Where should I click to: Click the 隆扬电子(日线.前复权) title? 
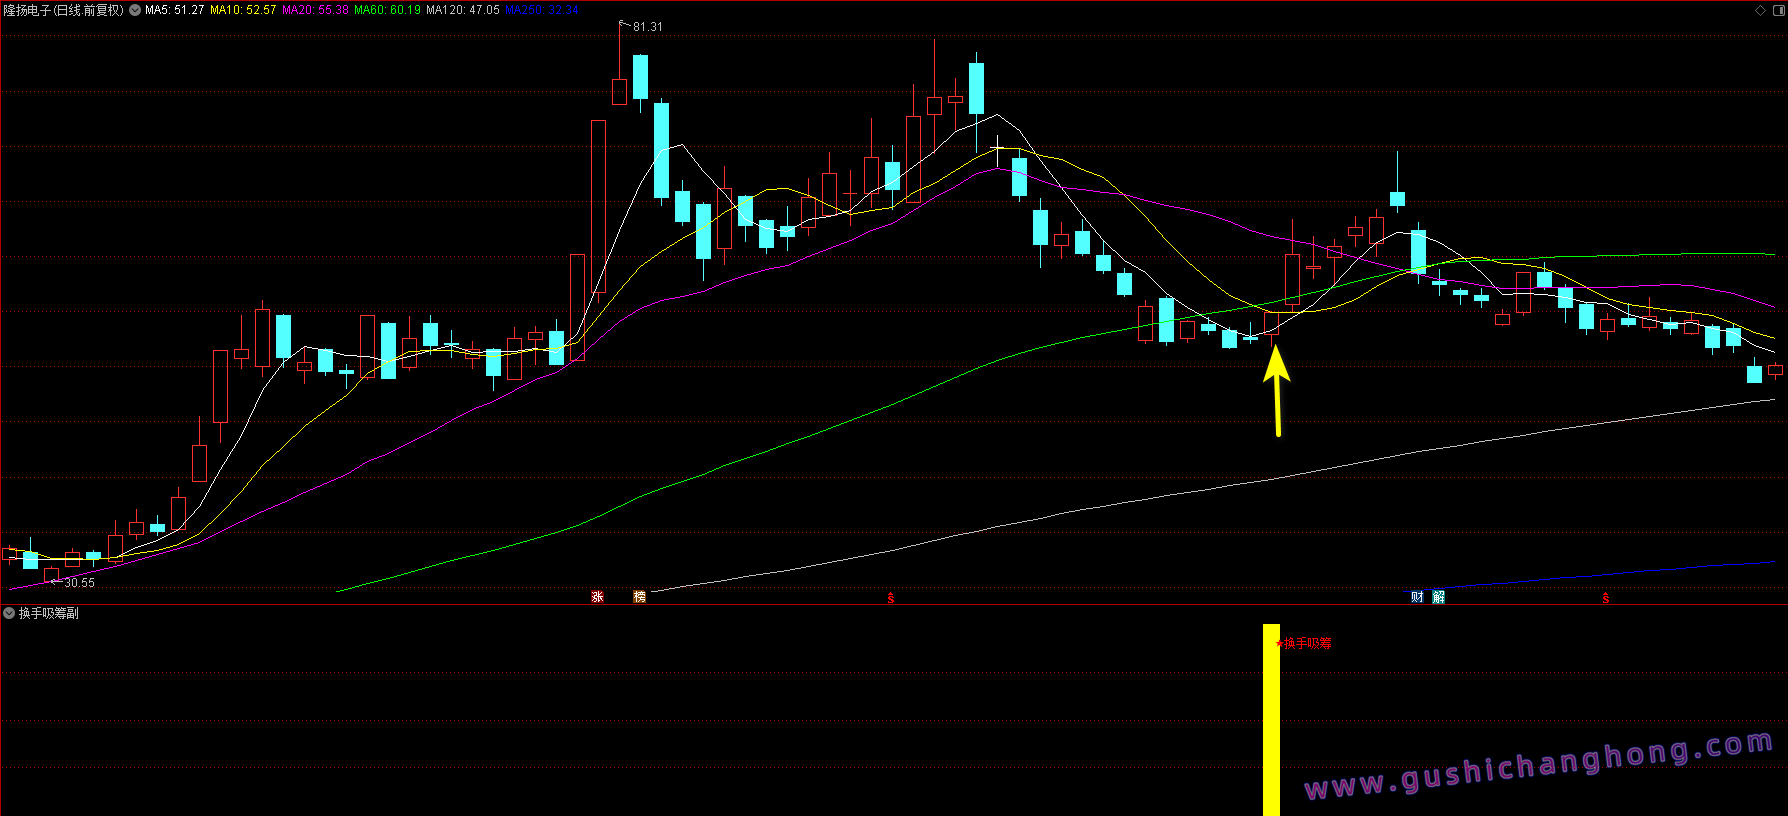click(x=63, y=10)
